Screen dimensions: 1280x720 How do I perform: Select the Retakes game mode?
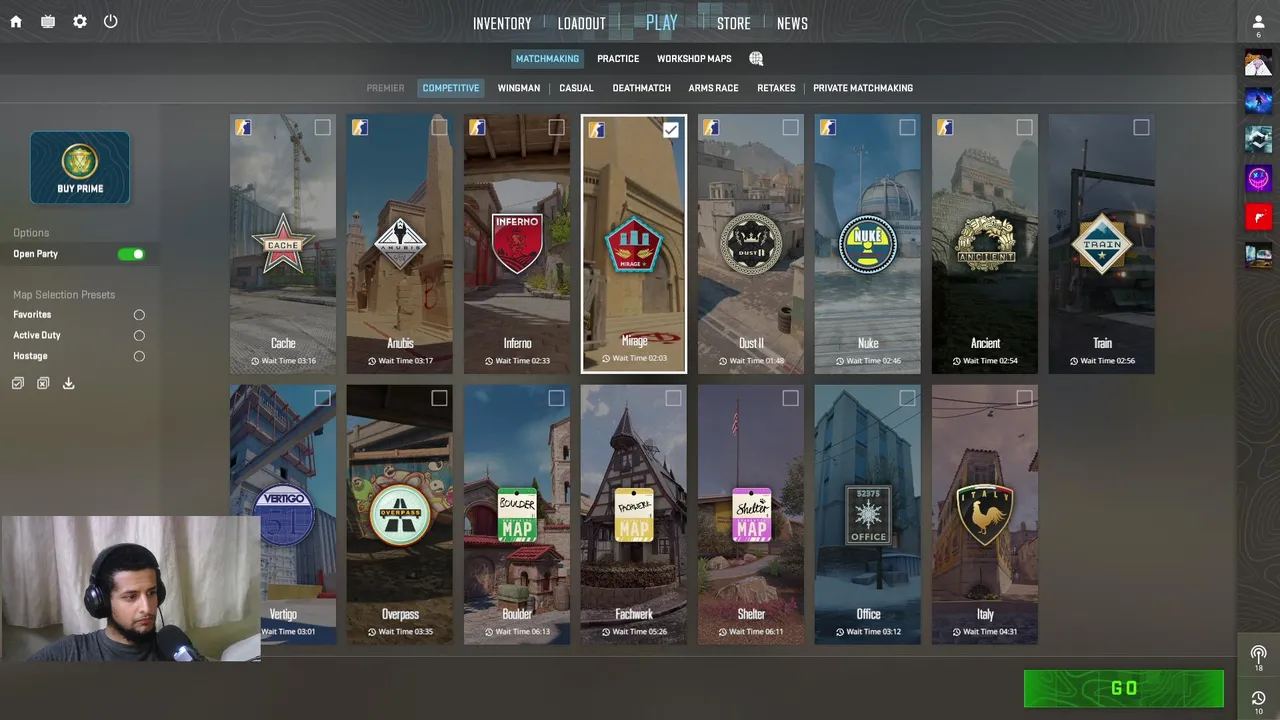tap(776, 88)
